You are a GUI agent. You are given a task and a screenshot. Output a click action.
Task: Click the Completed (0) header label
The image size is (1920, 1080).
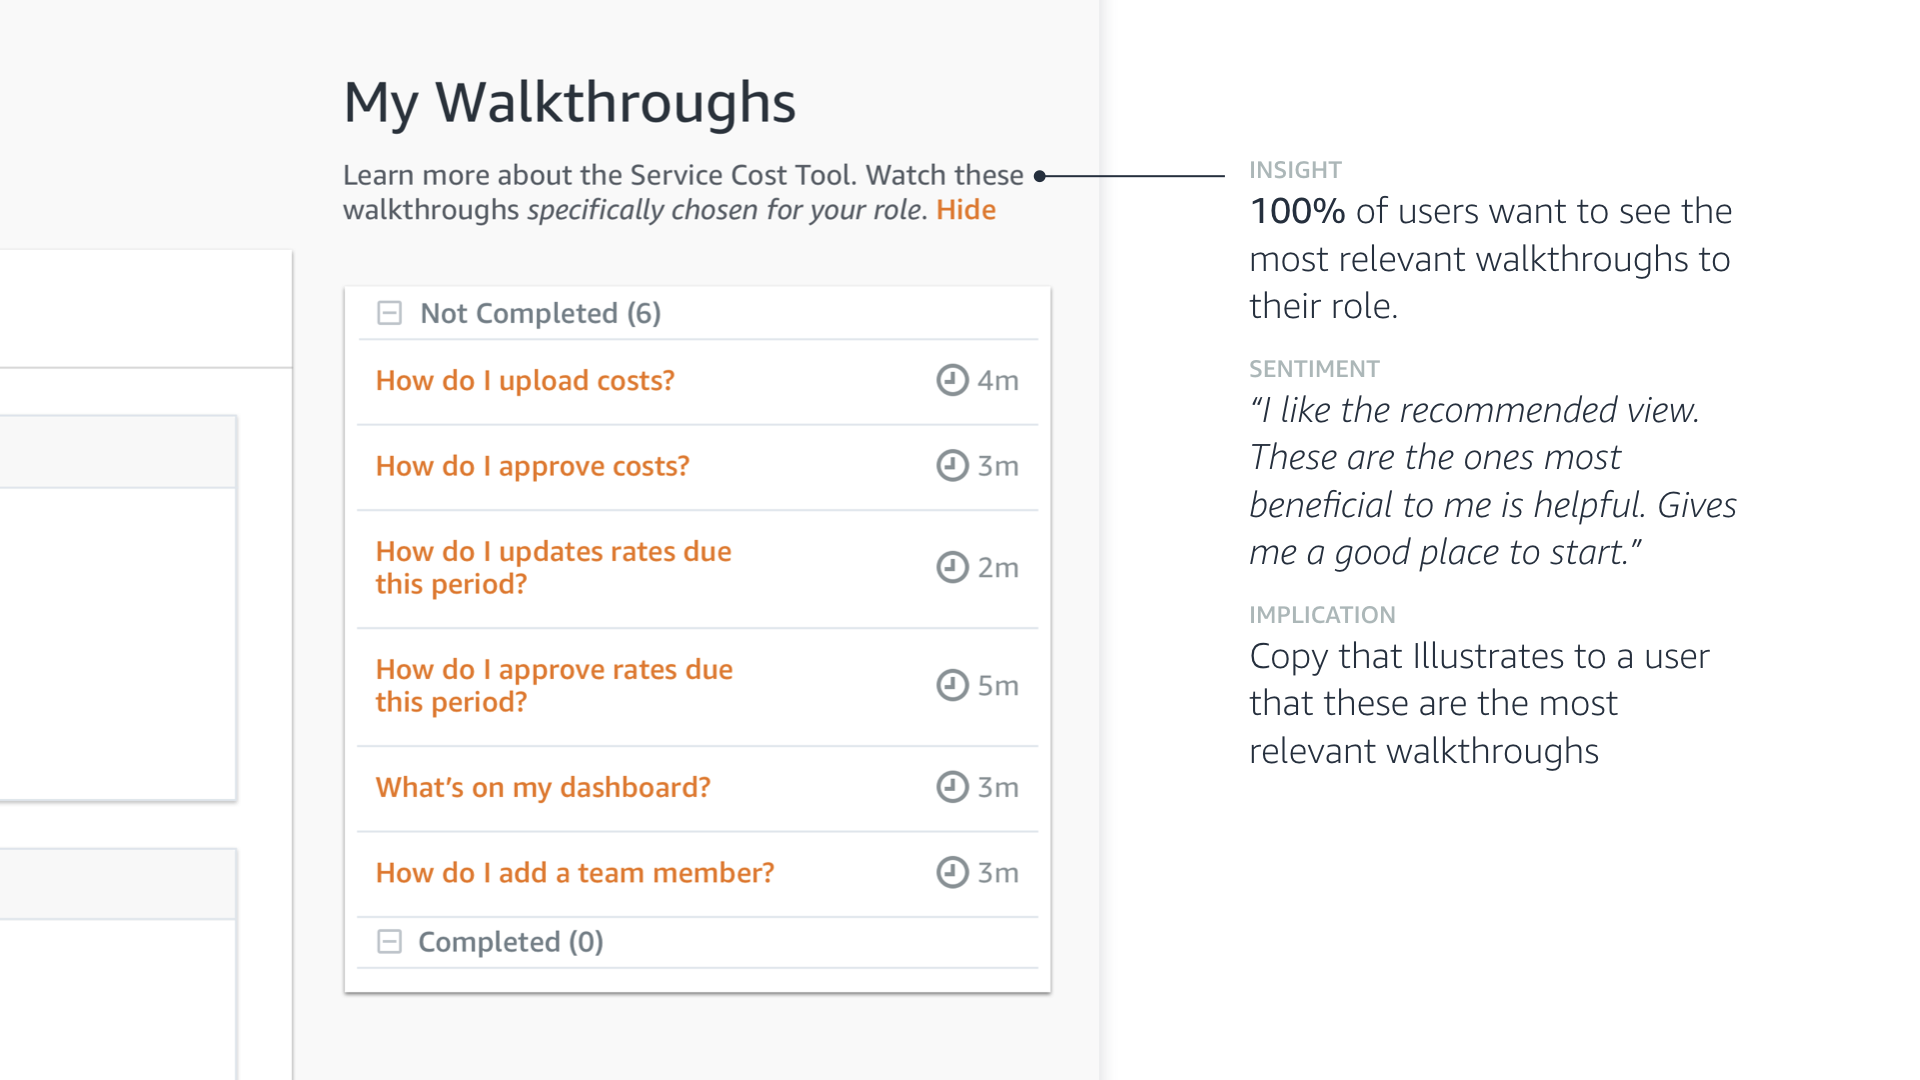[x=510, y=942]
